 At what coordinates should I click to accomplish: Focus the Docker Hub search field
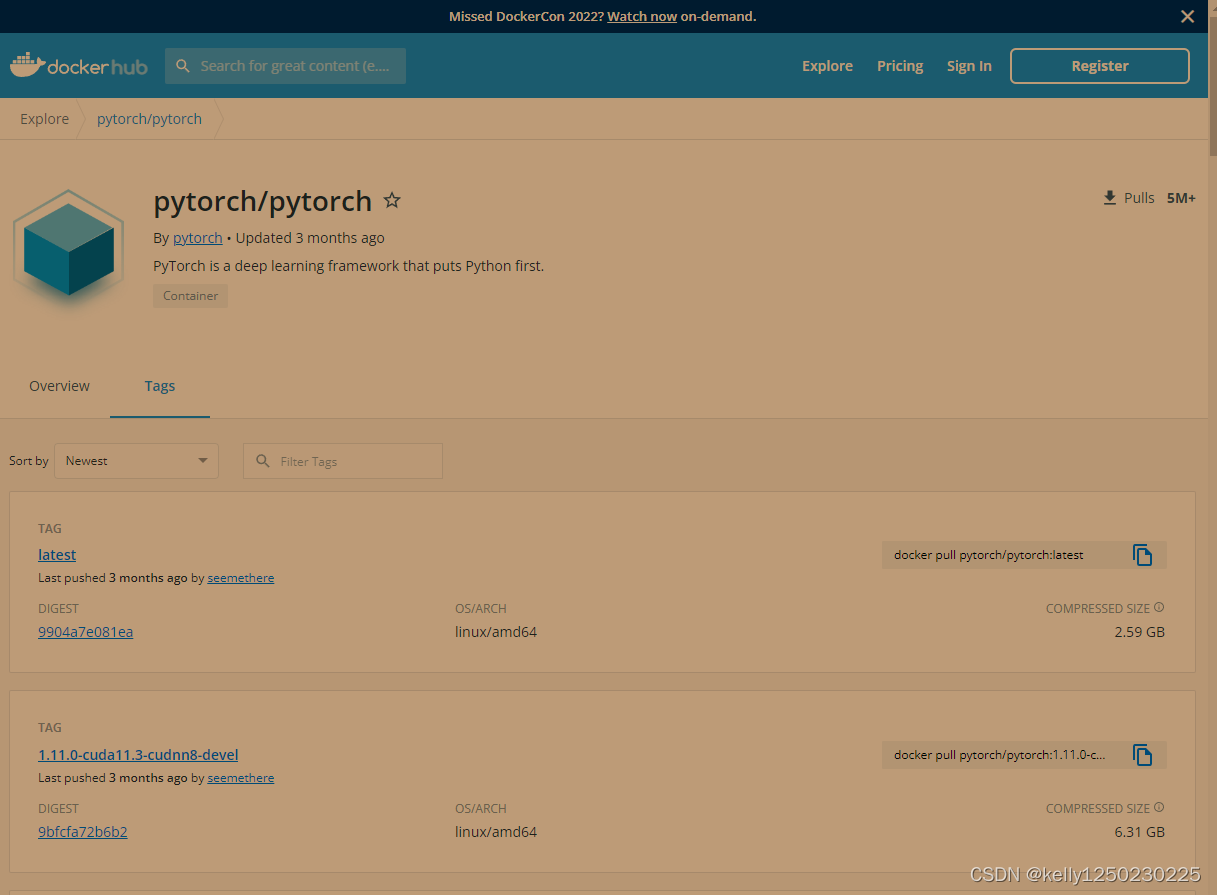(x=285, y=66)
